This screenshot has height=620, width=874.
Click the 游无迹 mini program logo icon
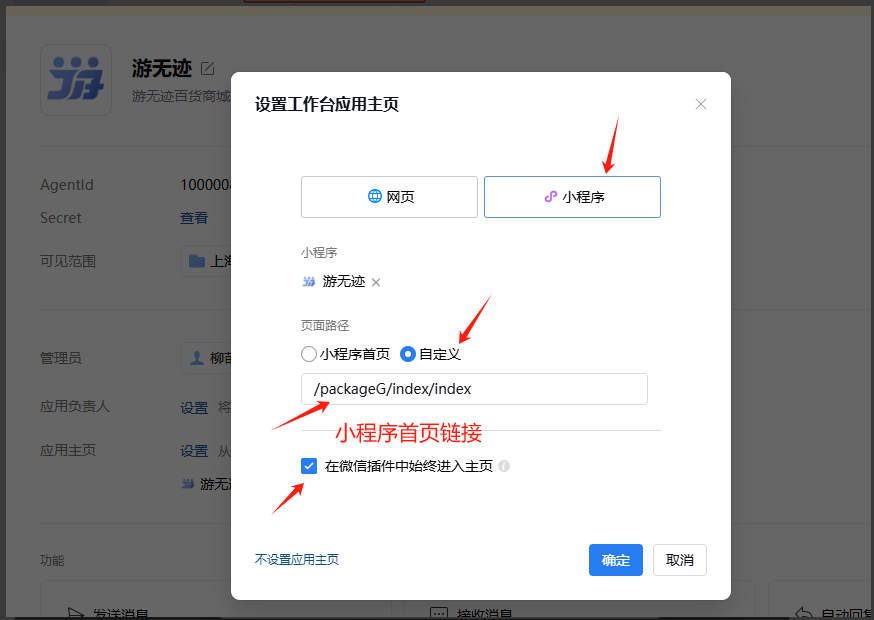(x=309, y=282)
